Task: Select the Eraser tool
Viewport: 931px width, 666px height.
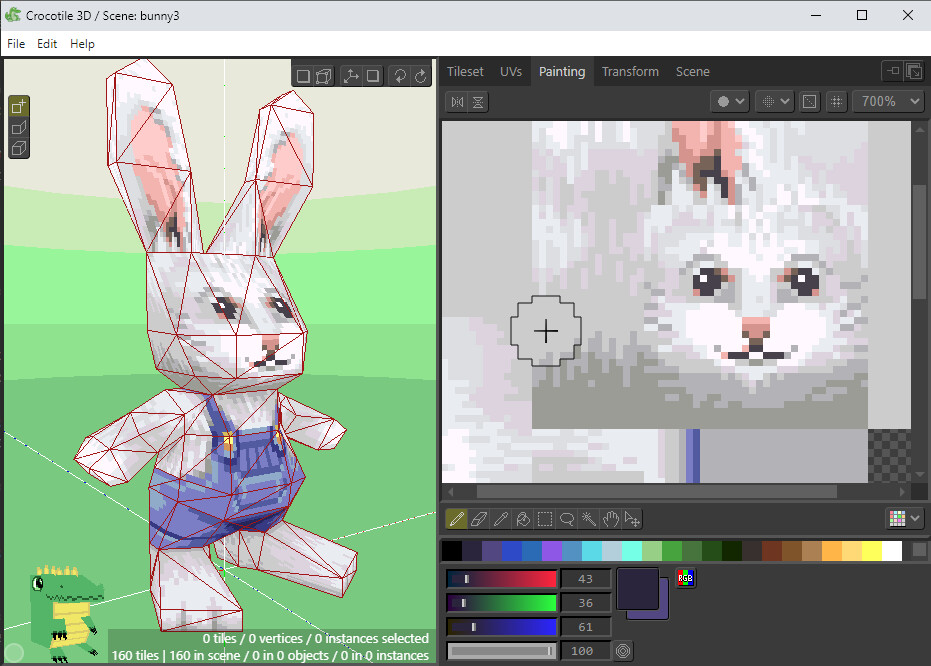Action: click(x=479, y=518)
